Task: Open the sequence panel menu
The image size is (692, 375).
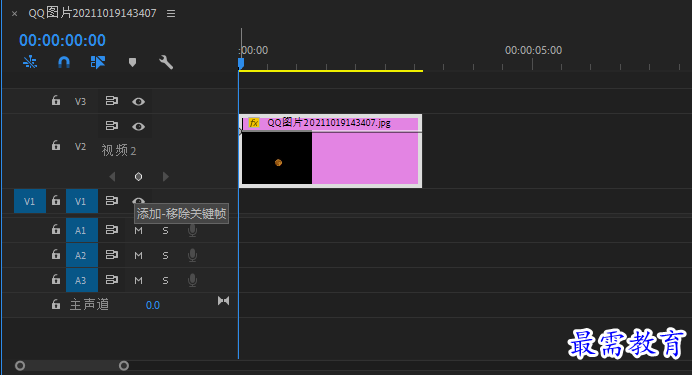Action: click(x=171, y=14)
